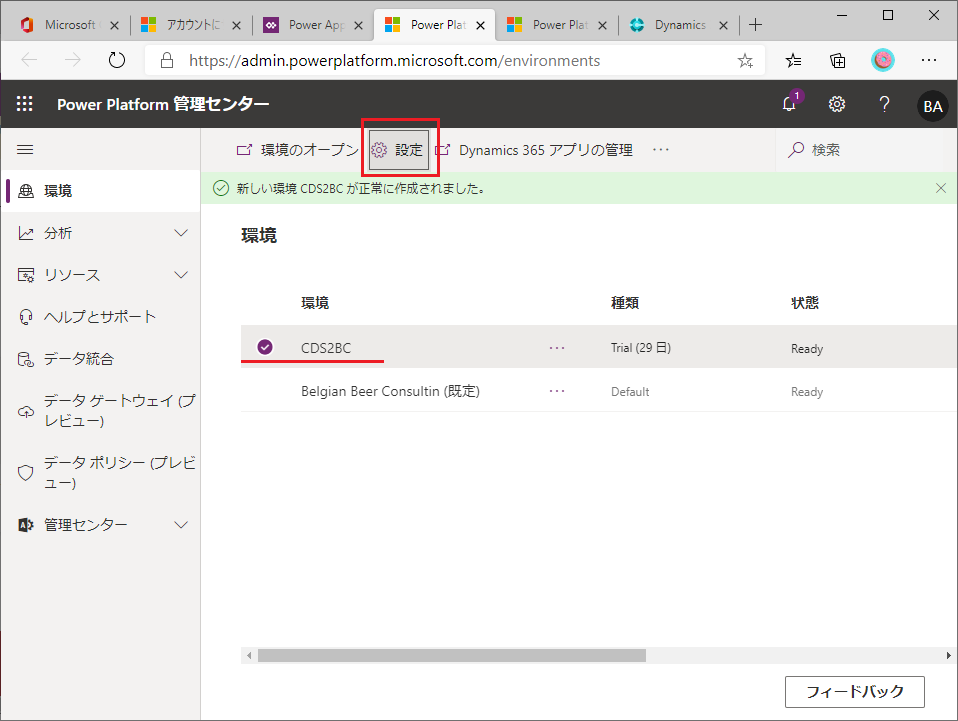Open more options for CDS2BC row
Image resolution: width=958 pixels, height=721 pixels.
[x=557, y=348]
